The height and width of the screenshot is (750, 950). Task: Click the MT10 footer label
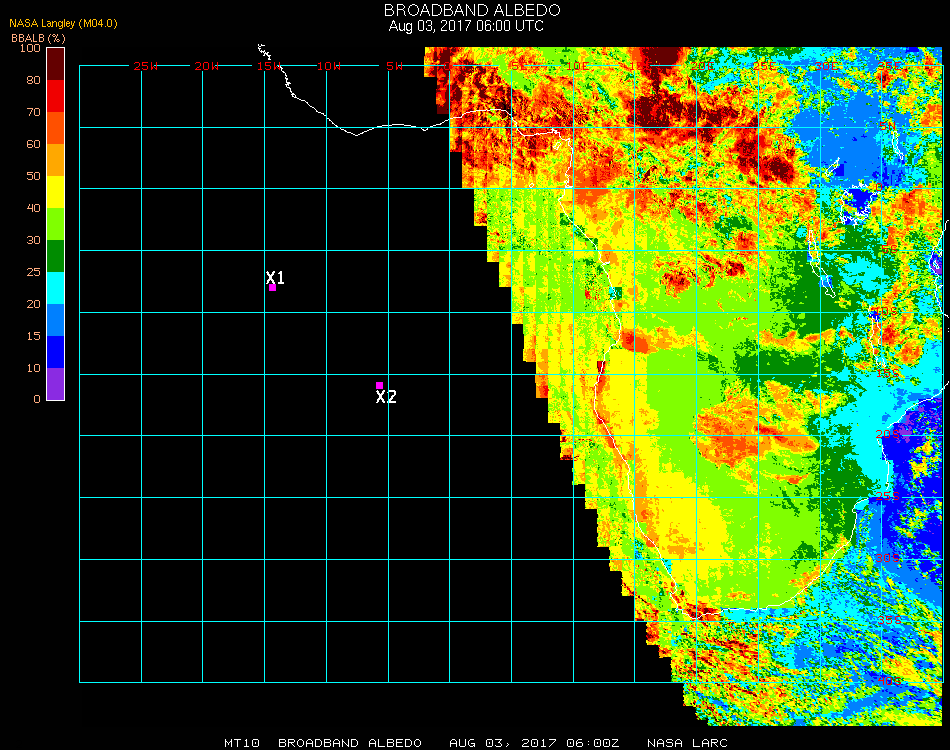click(x=241, y=743)
